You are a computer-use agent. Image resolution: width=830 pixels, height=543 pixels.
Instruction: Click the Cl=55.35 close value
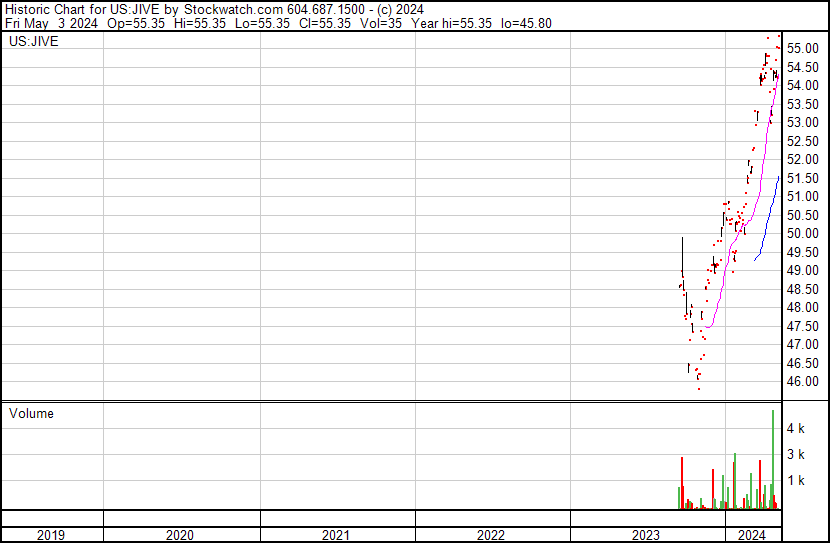click(x=325, y=23)
